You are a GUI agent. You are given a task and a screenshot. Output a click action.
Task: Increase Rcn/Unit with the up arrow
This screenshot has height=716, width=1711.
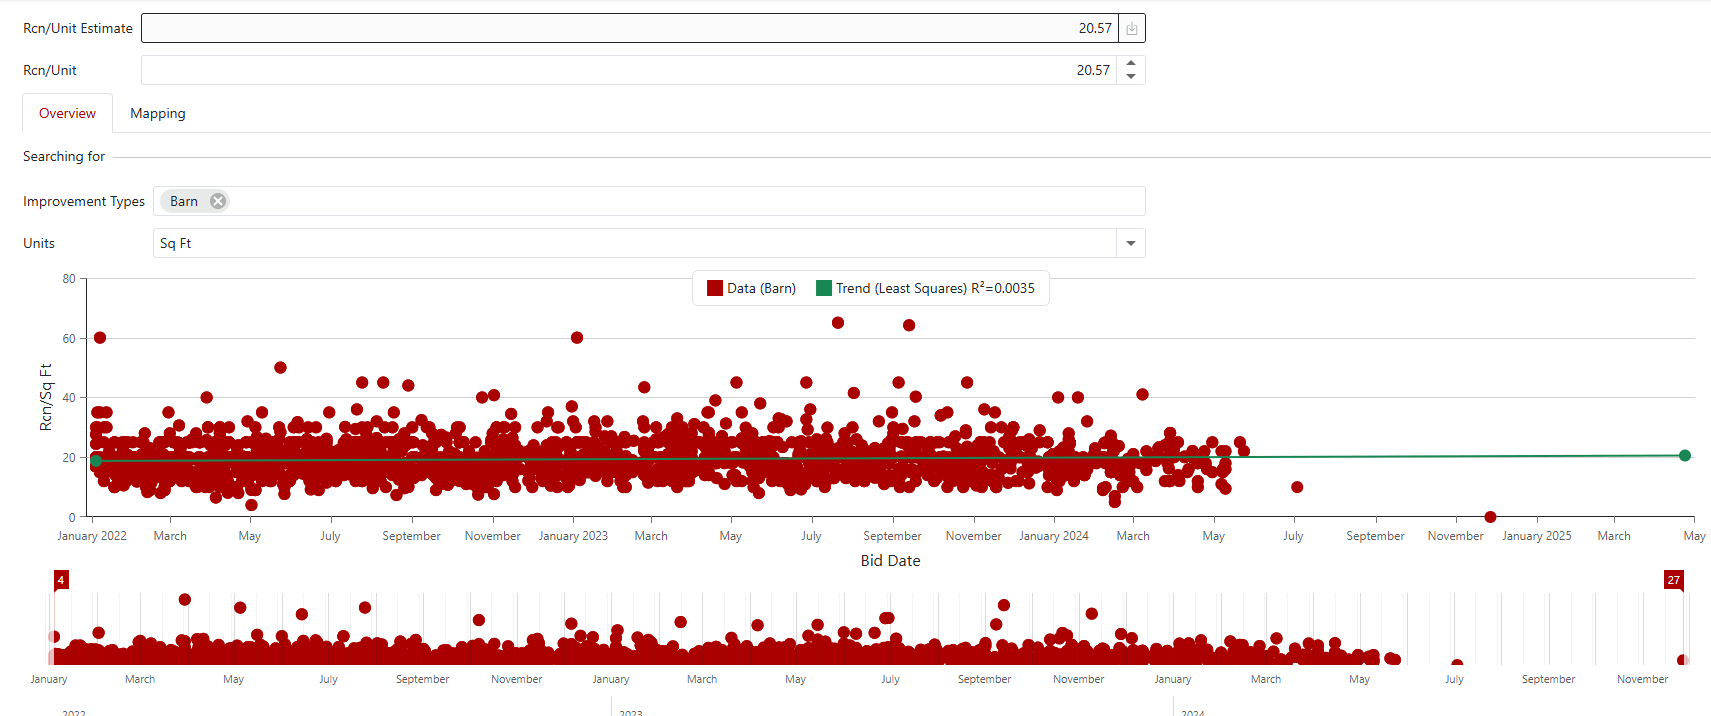tap(1131, 63)
